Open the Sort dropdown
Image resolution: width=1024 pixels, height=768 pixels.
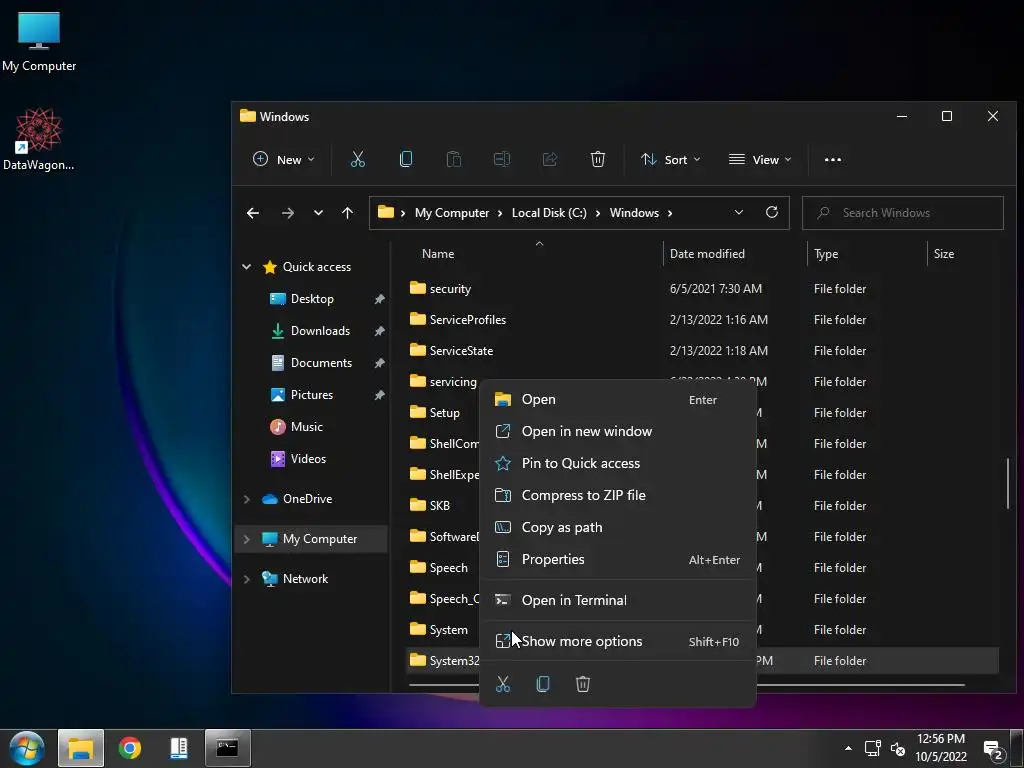tap(671, 159)
